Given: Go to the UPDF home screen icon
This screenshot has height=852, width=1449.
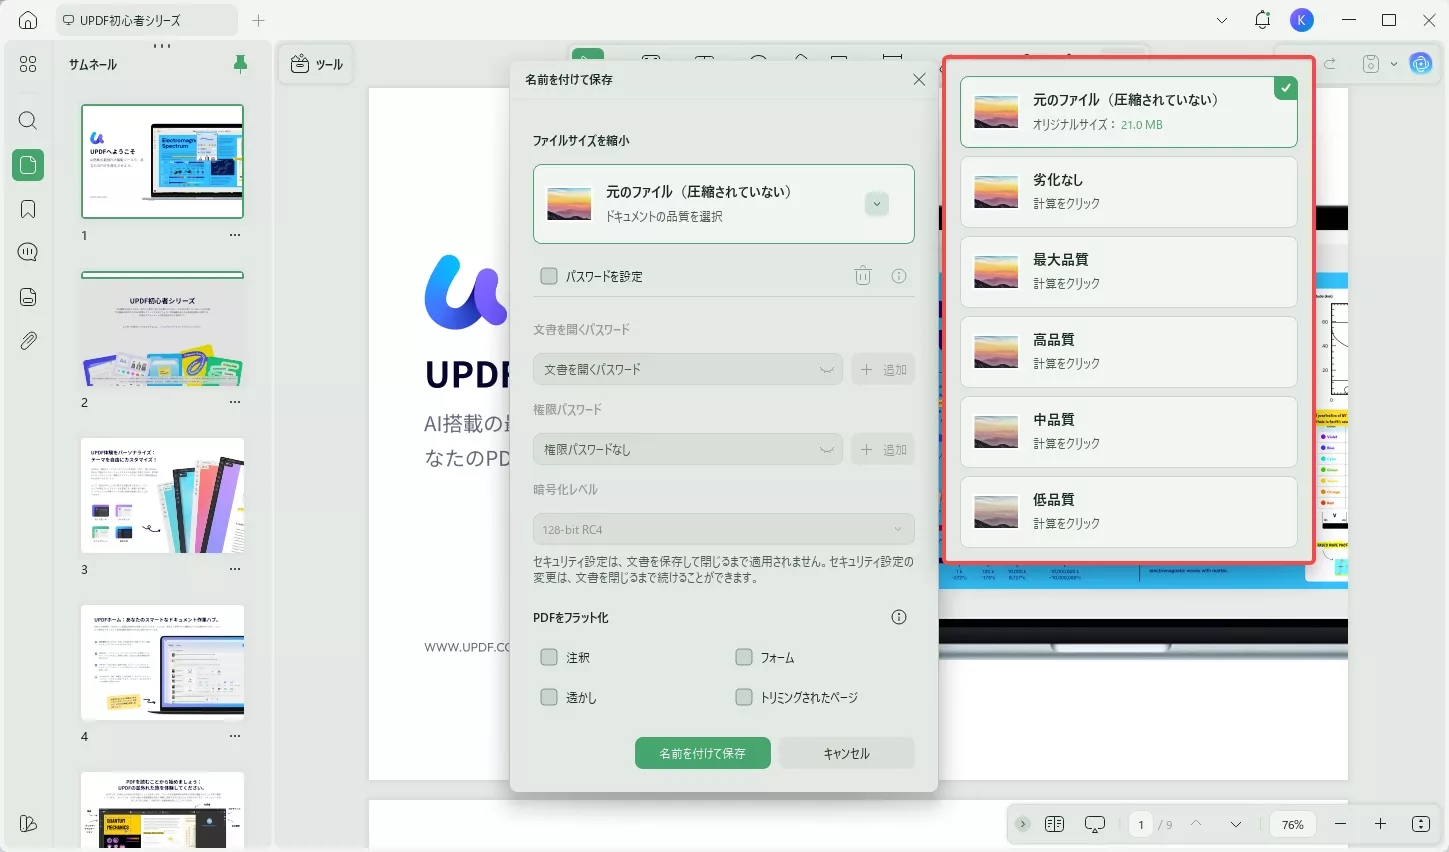Looking at the screenshot, I should 28,20.
